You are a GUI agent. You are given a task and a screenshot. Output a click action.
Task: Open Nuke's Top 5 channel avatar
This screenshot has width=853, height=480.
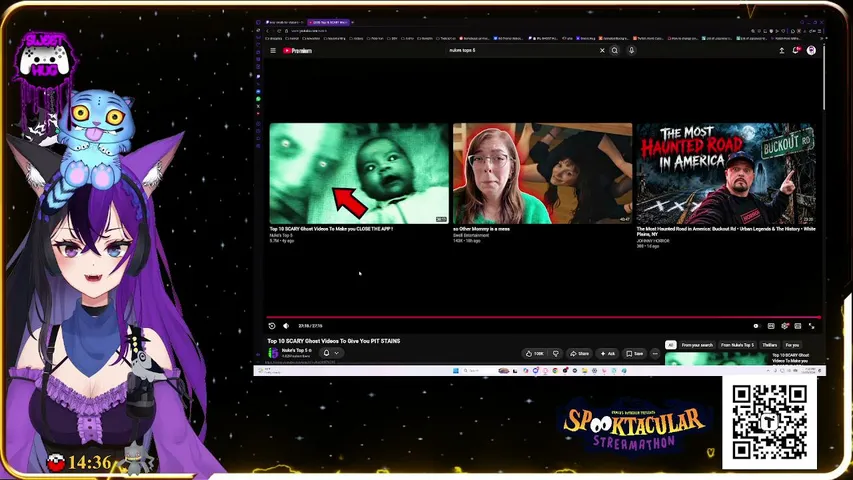point(273,353)
